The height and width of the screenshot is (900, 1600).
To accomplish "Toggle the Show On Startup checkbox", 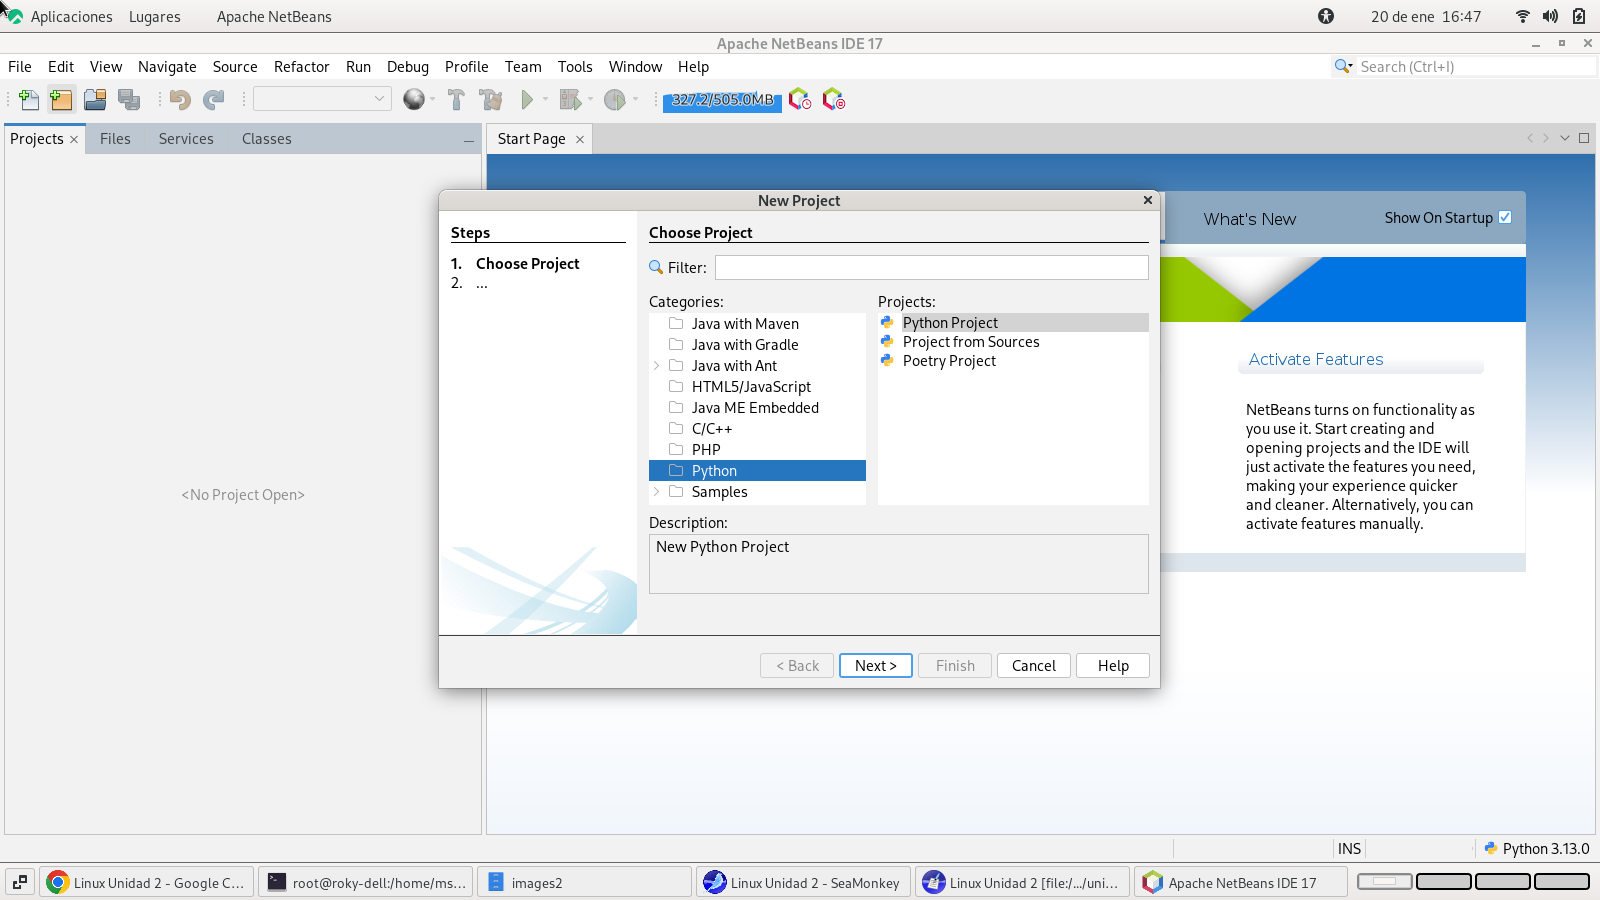I will pyautogui.click(x=1505, y=217).
